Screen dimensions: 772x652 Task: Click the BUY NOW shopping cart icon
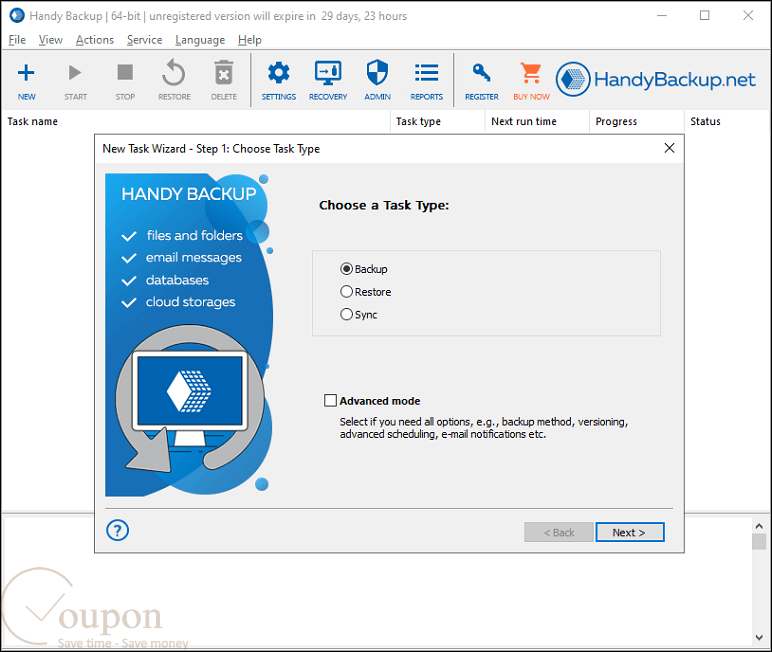531,73
